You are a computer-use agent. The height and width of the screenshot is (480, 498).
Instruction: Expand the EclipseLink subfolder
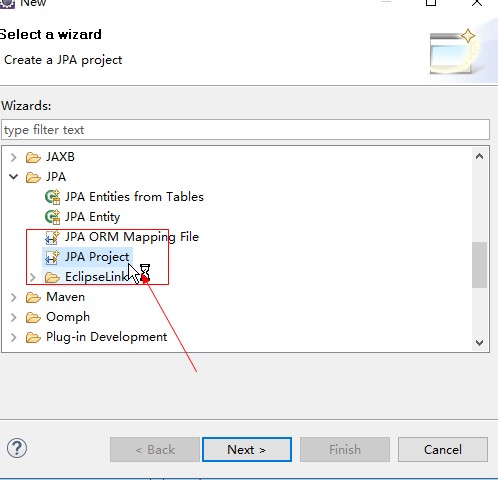pyautogui.click(x=33, y=277)
